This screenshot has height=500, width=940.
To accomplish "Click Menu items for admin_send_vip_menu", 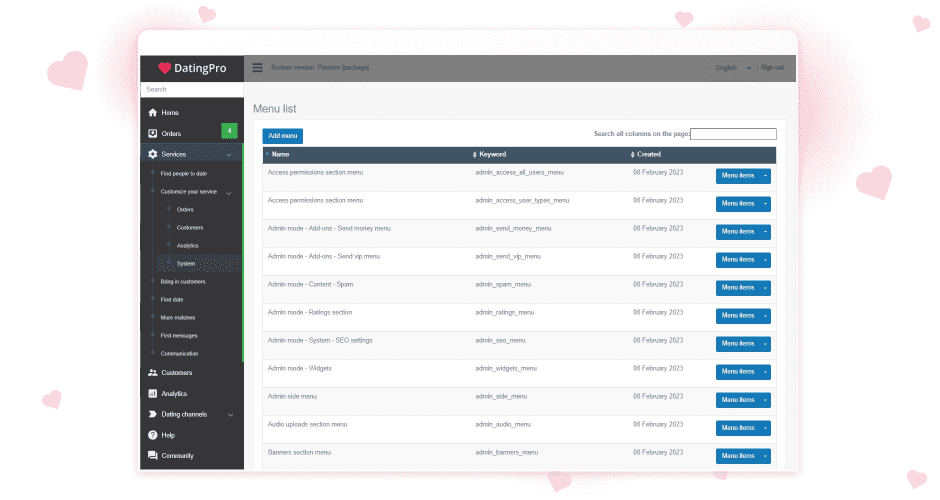I will [738, 260].
